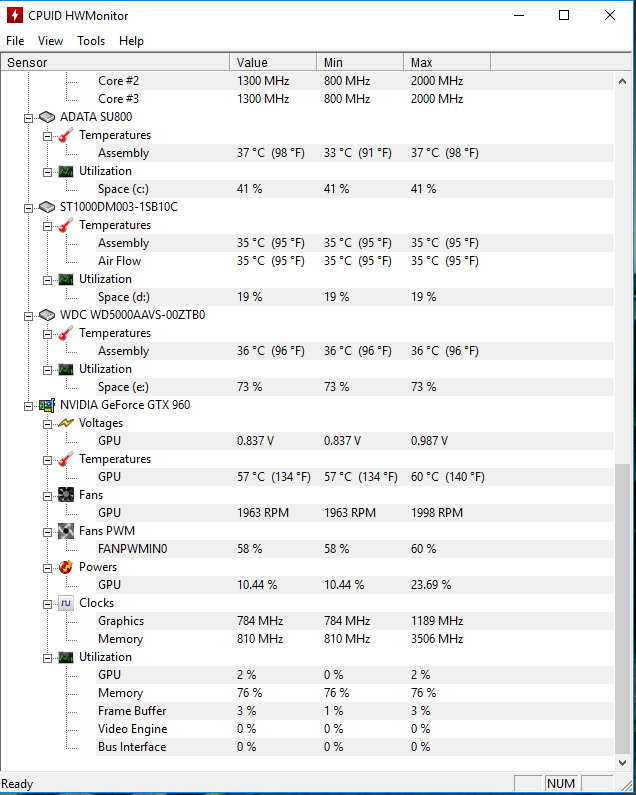Click the GTX 960 Temperatures thermometer icon
Viewport: 636px width, 795px height.
pos(65,459)
